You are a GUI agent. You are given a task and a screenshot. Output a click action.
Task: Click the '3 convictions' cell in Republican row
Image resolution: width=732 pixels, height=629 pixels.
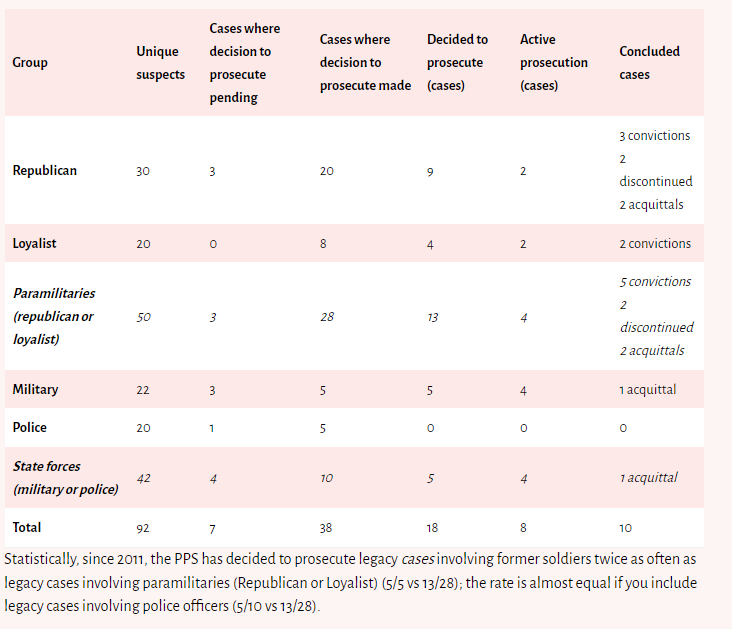point(654,136)
